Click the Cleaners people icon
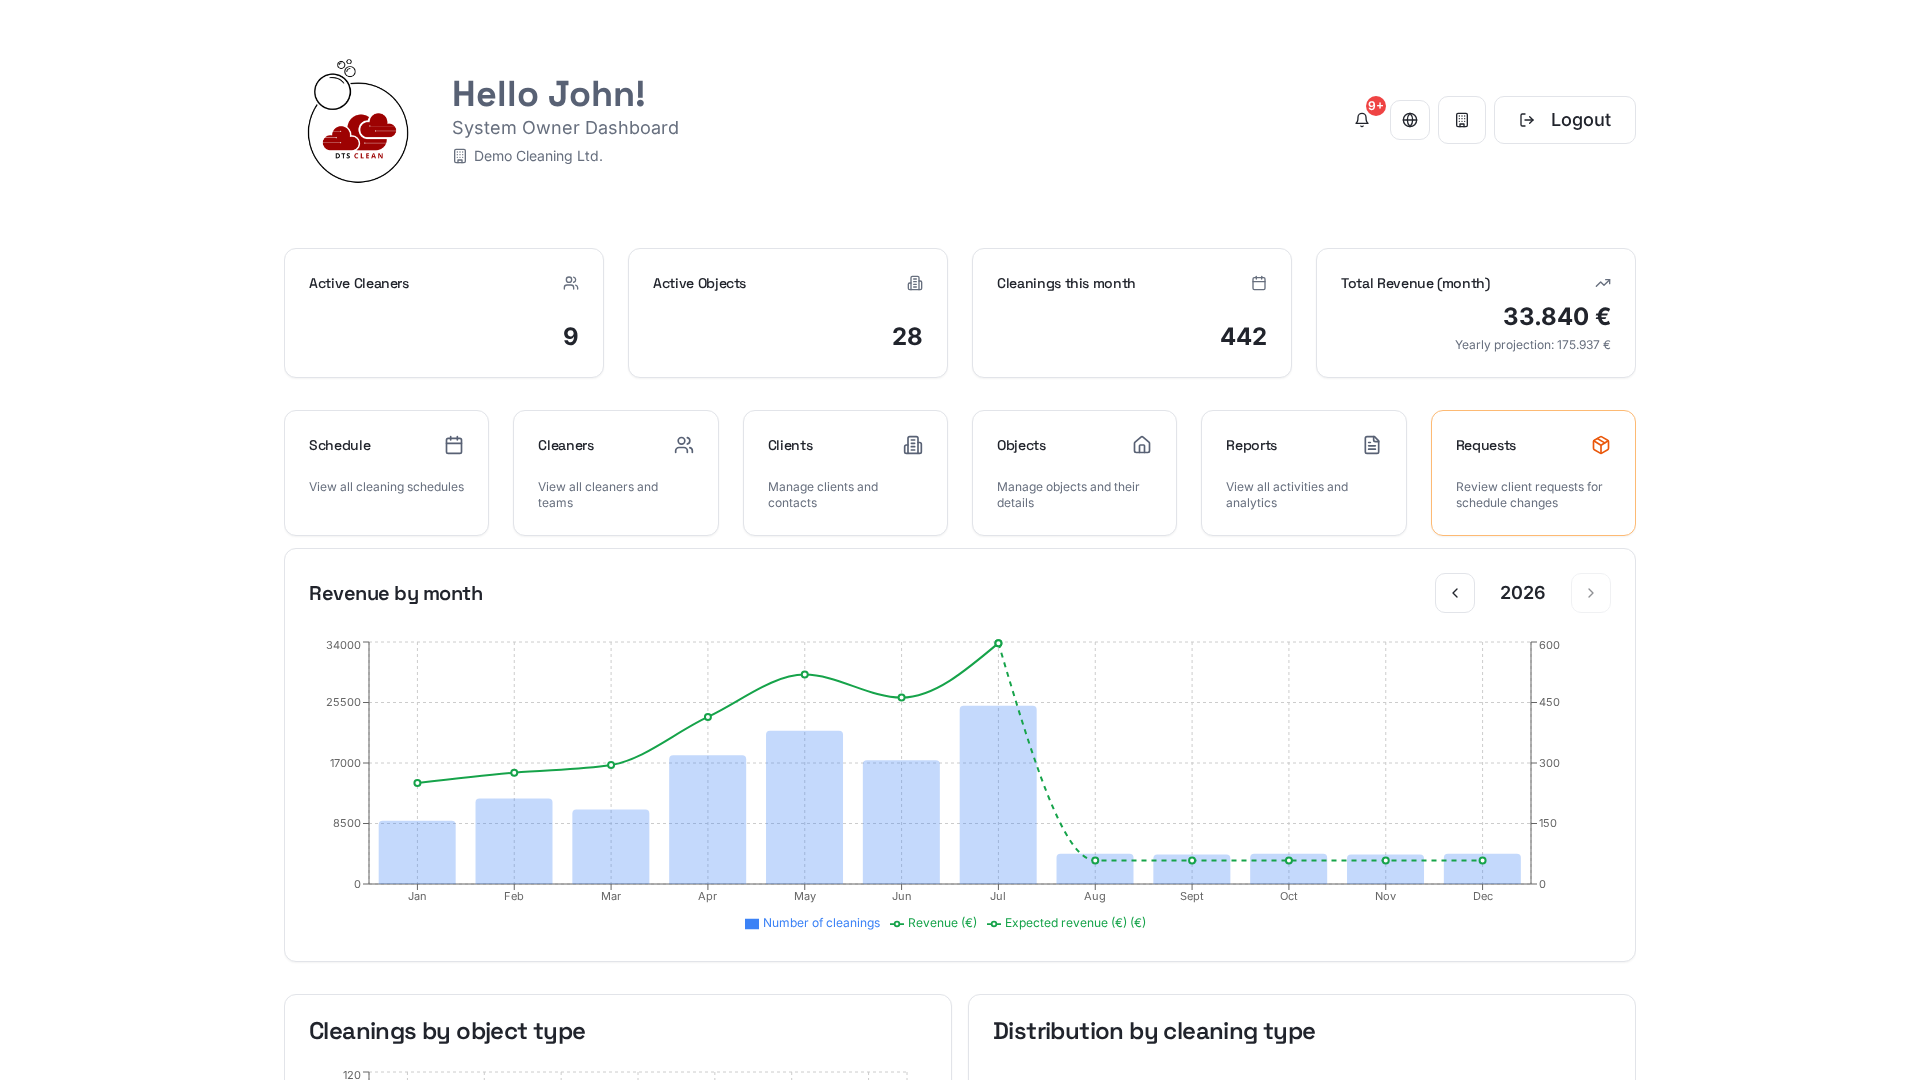This screenshot has width=1920, height=1080. click(x=684, y=445)
